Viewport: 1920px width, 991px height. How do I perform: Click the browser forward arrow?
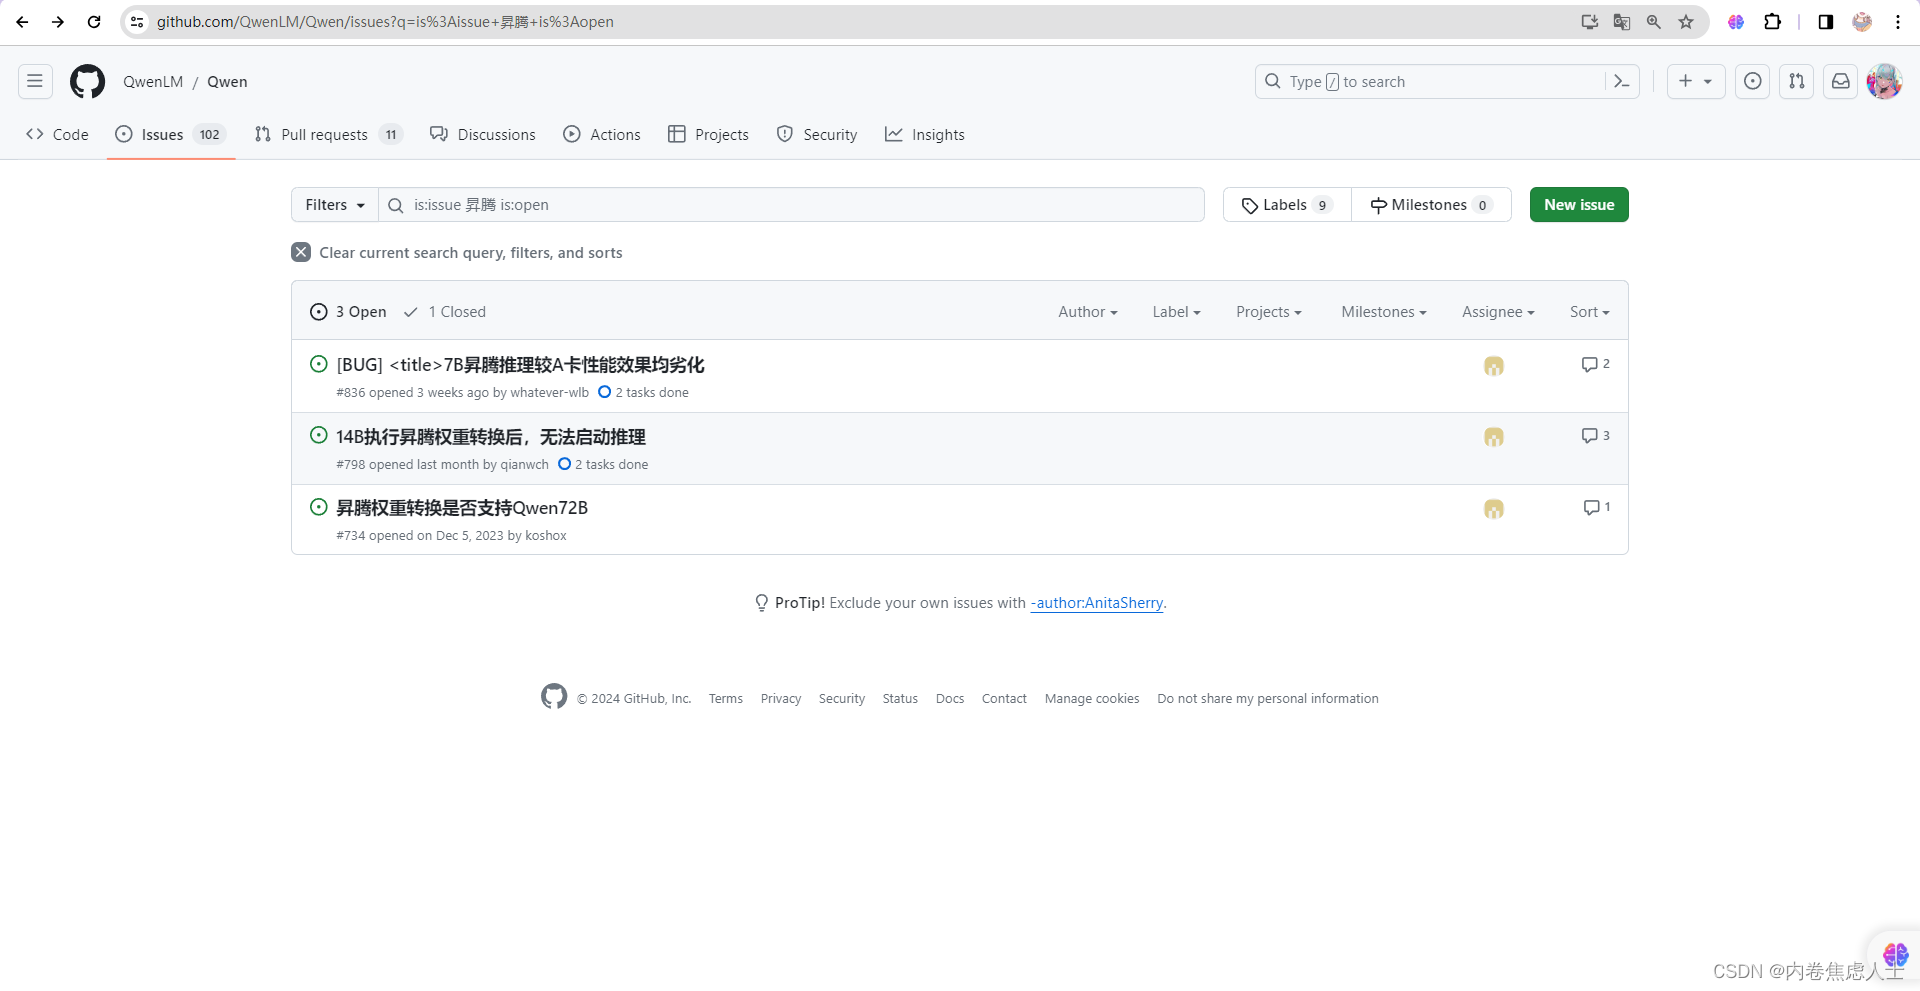coord(58,22)
